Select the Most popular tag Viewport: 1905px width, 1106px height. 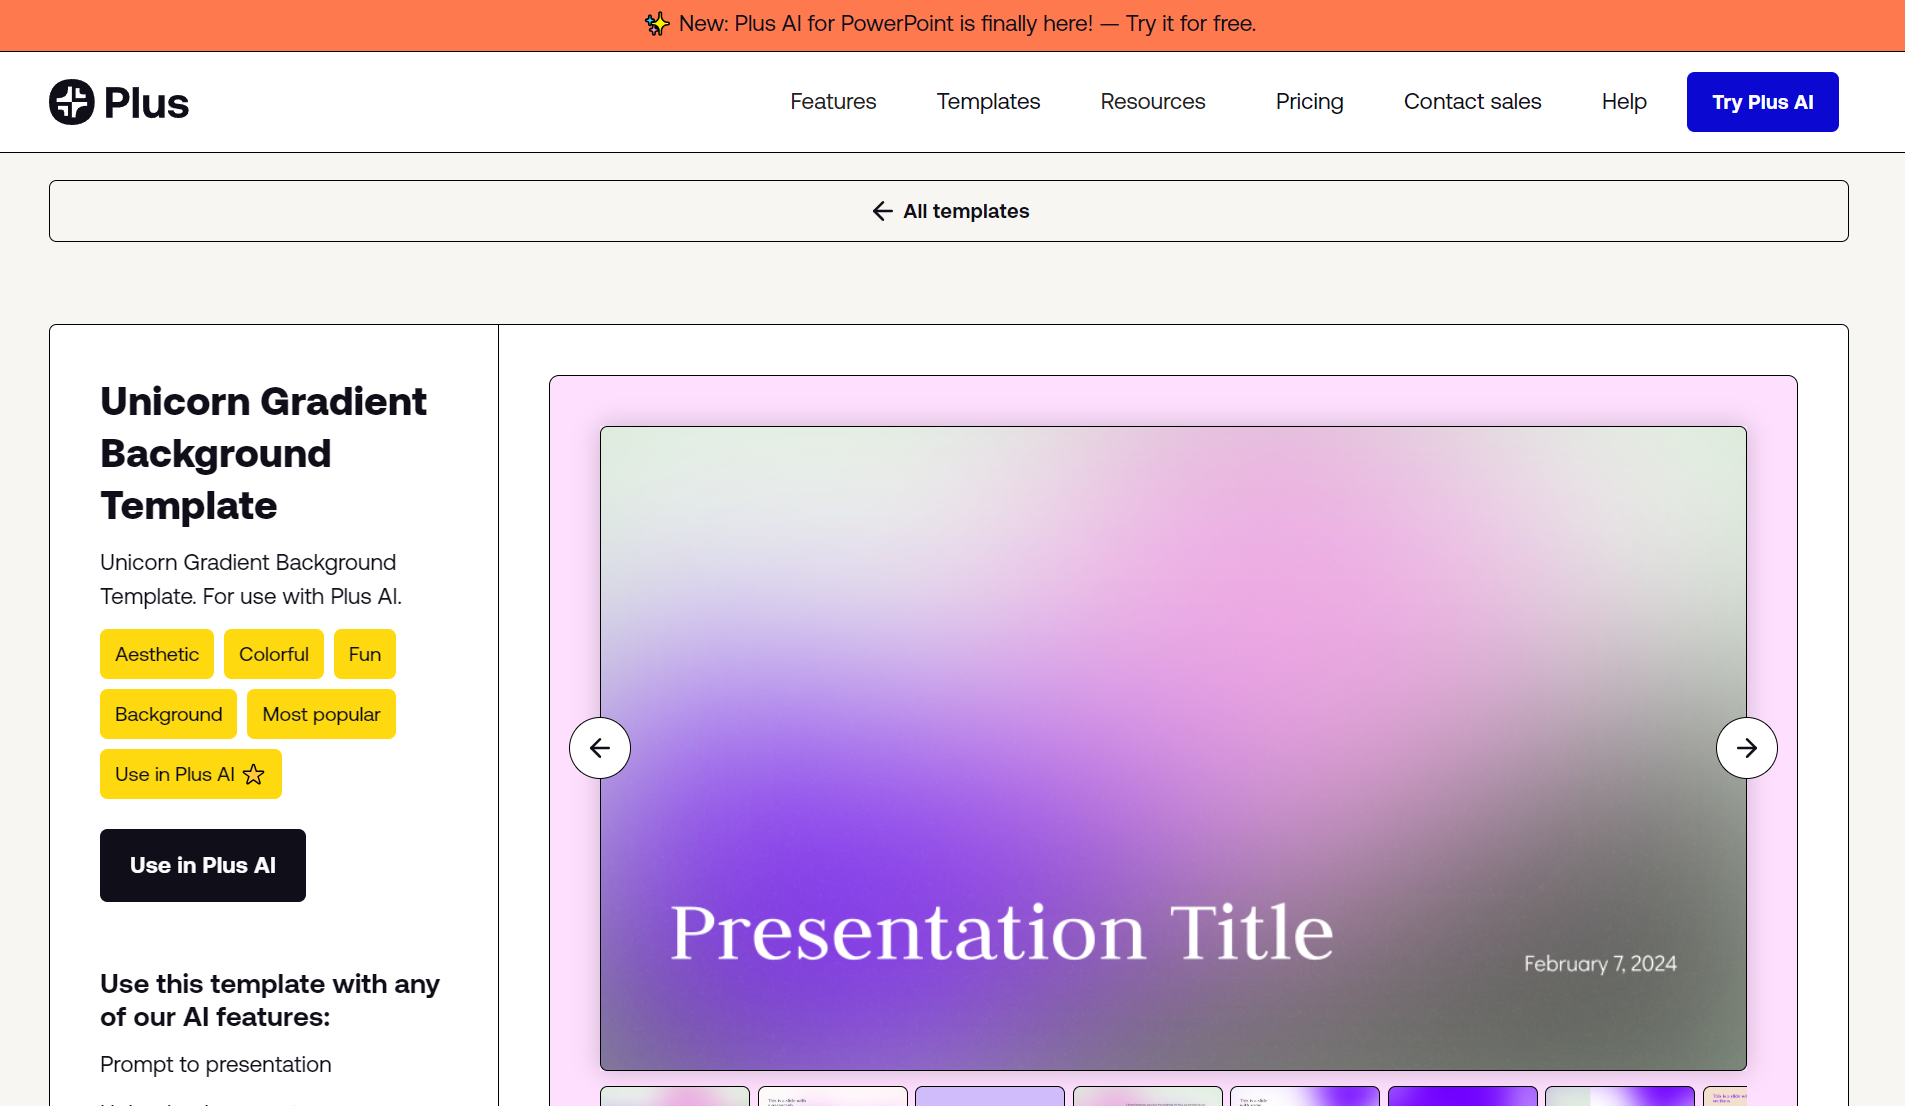click(321, 714)
